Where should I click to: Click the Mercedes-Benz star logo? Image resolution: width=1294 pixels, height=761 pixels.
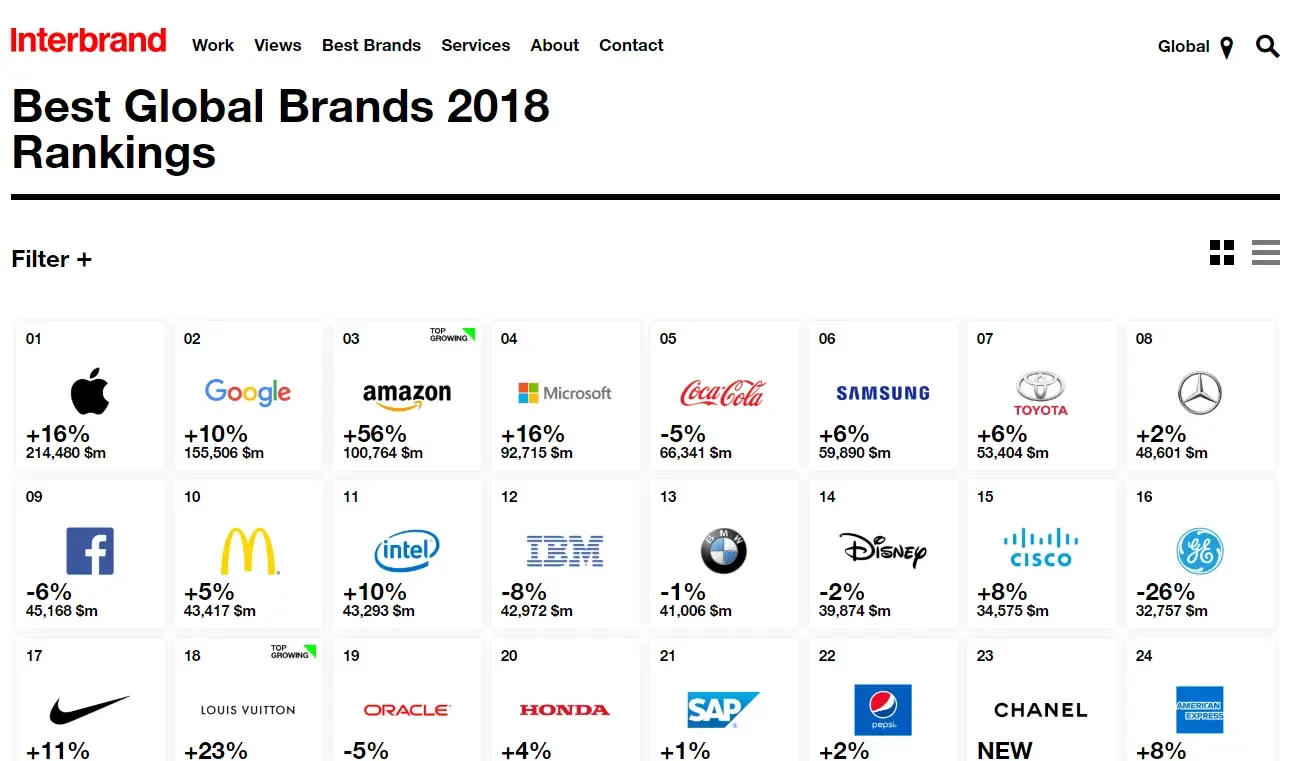click(x=1200, y=392)
